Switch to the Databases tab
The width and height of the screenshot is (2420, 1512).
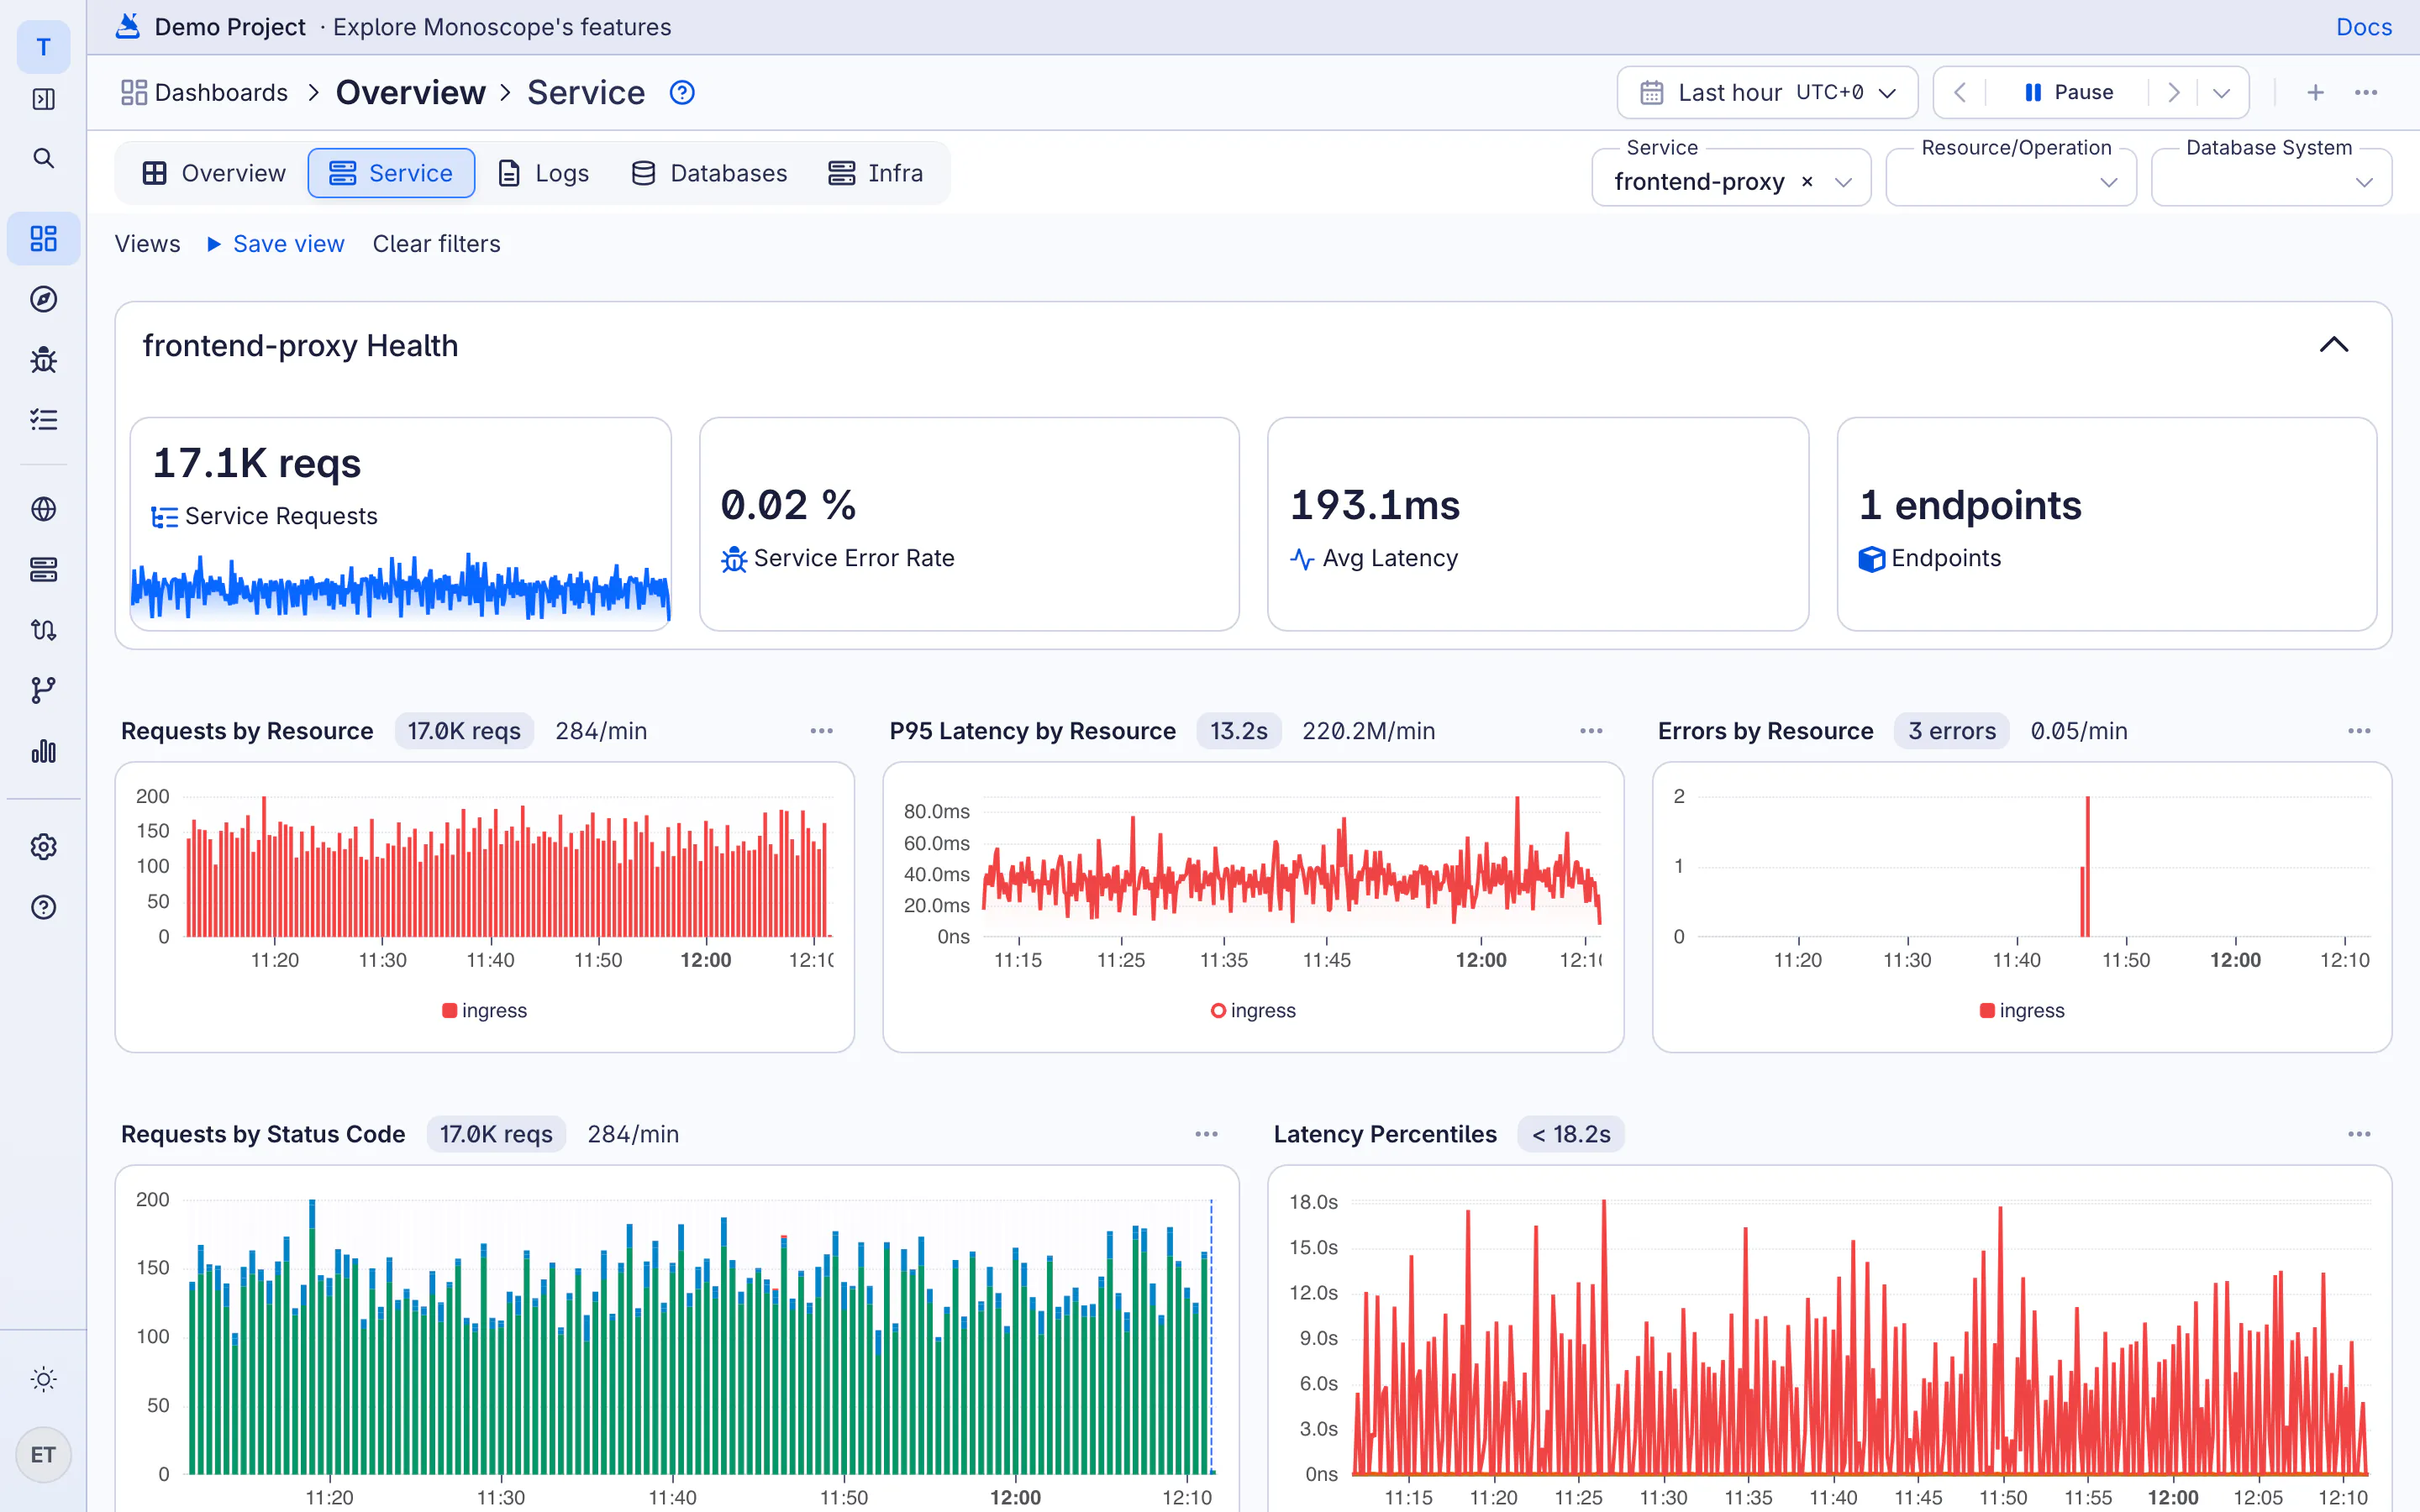[x=709, y=173]
